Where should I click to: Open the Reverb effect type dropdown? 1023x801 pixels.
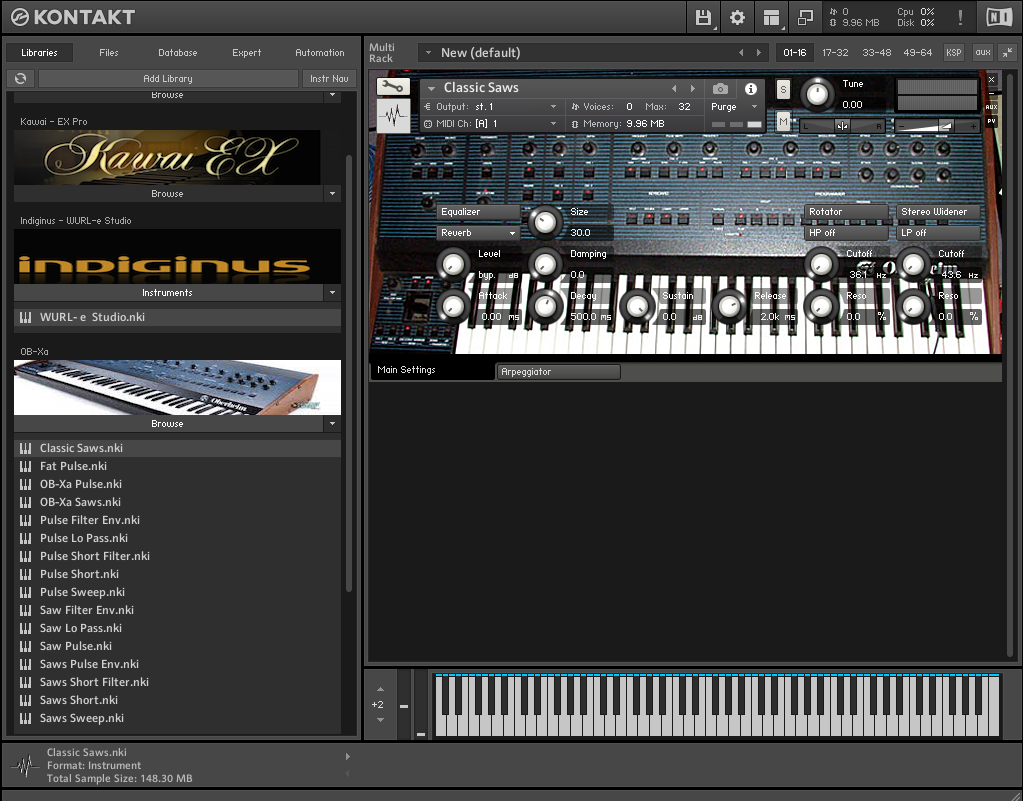pos(478,233)
